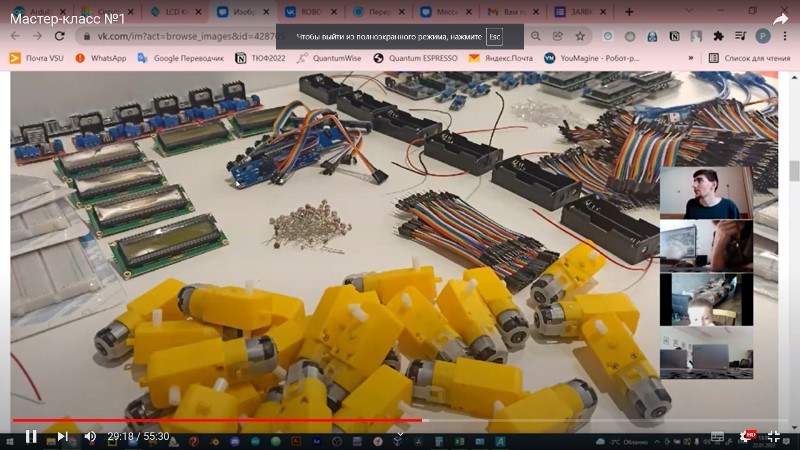800x450 pixels.
Task: Click the share arrow on the video
Action: 779,19
